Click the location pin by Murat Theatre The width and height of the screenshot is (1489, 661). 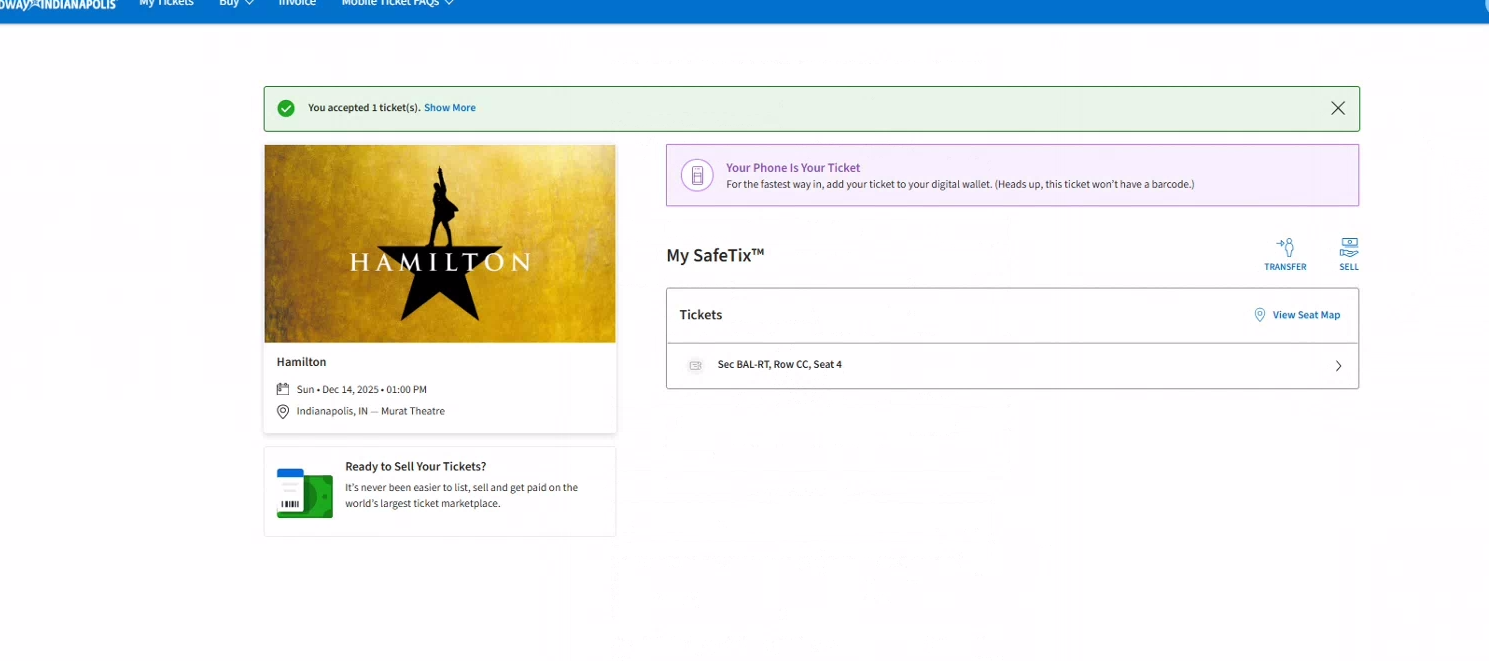point(283,412)
